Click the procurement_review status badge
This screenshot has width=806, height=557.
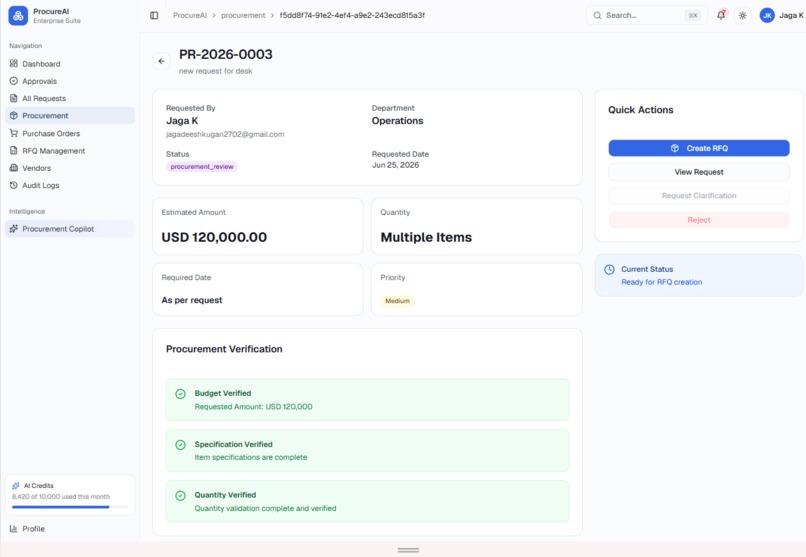pos(202,166)
